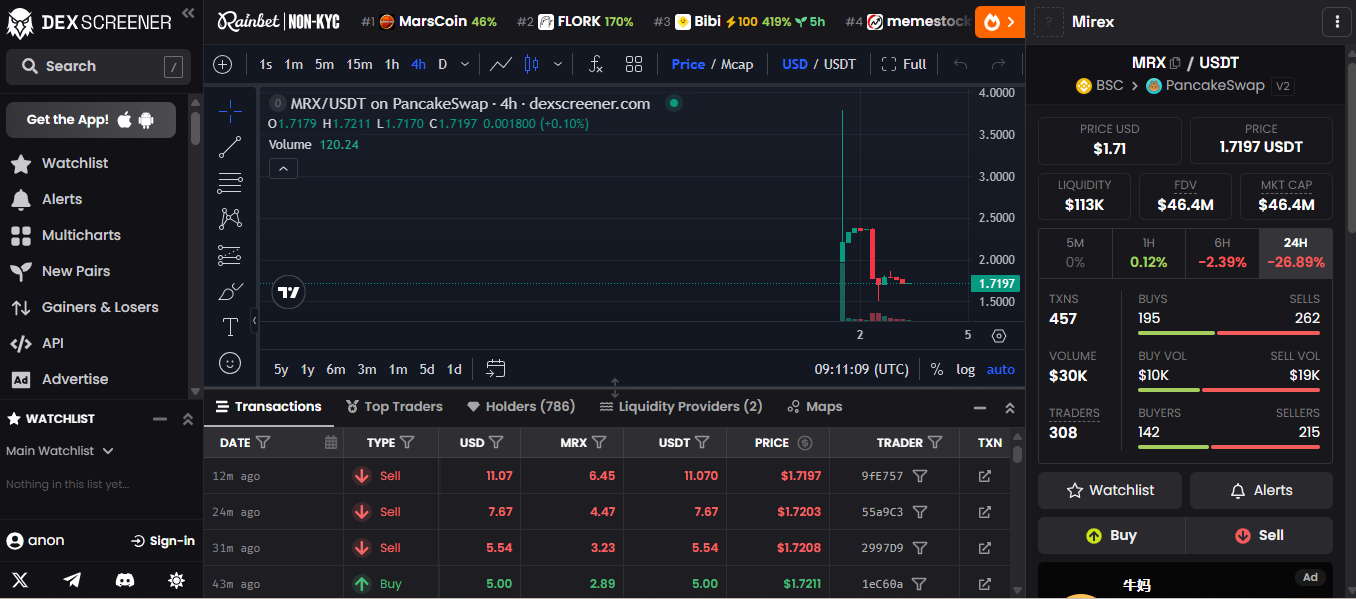Switch chart to Price display
1356x599 pixels.
(688, 64)
